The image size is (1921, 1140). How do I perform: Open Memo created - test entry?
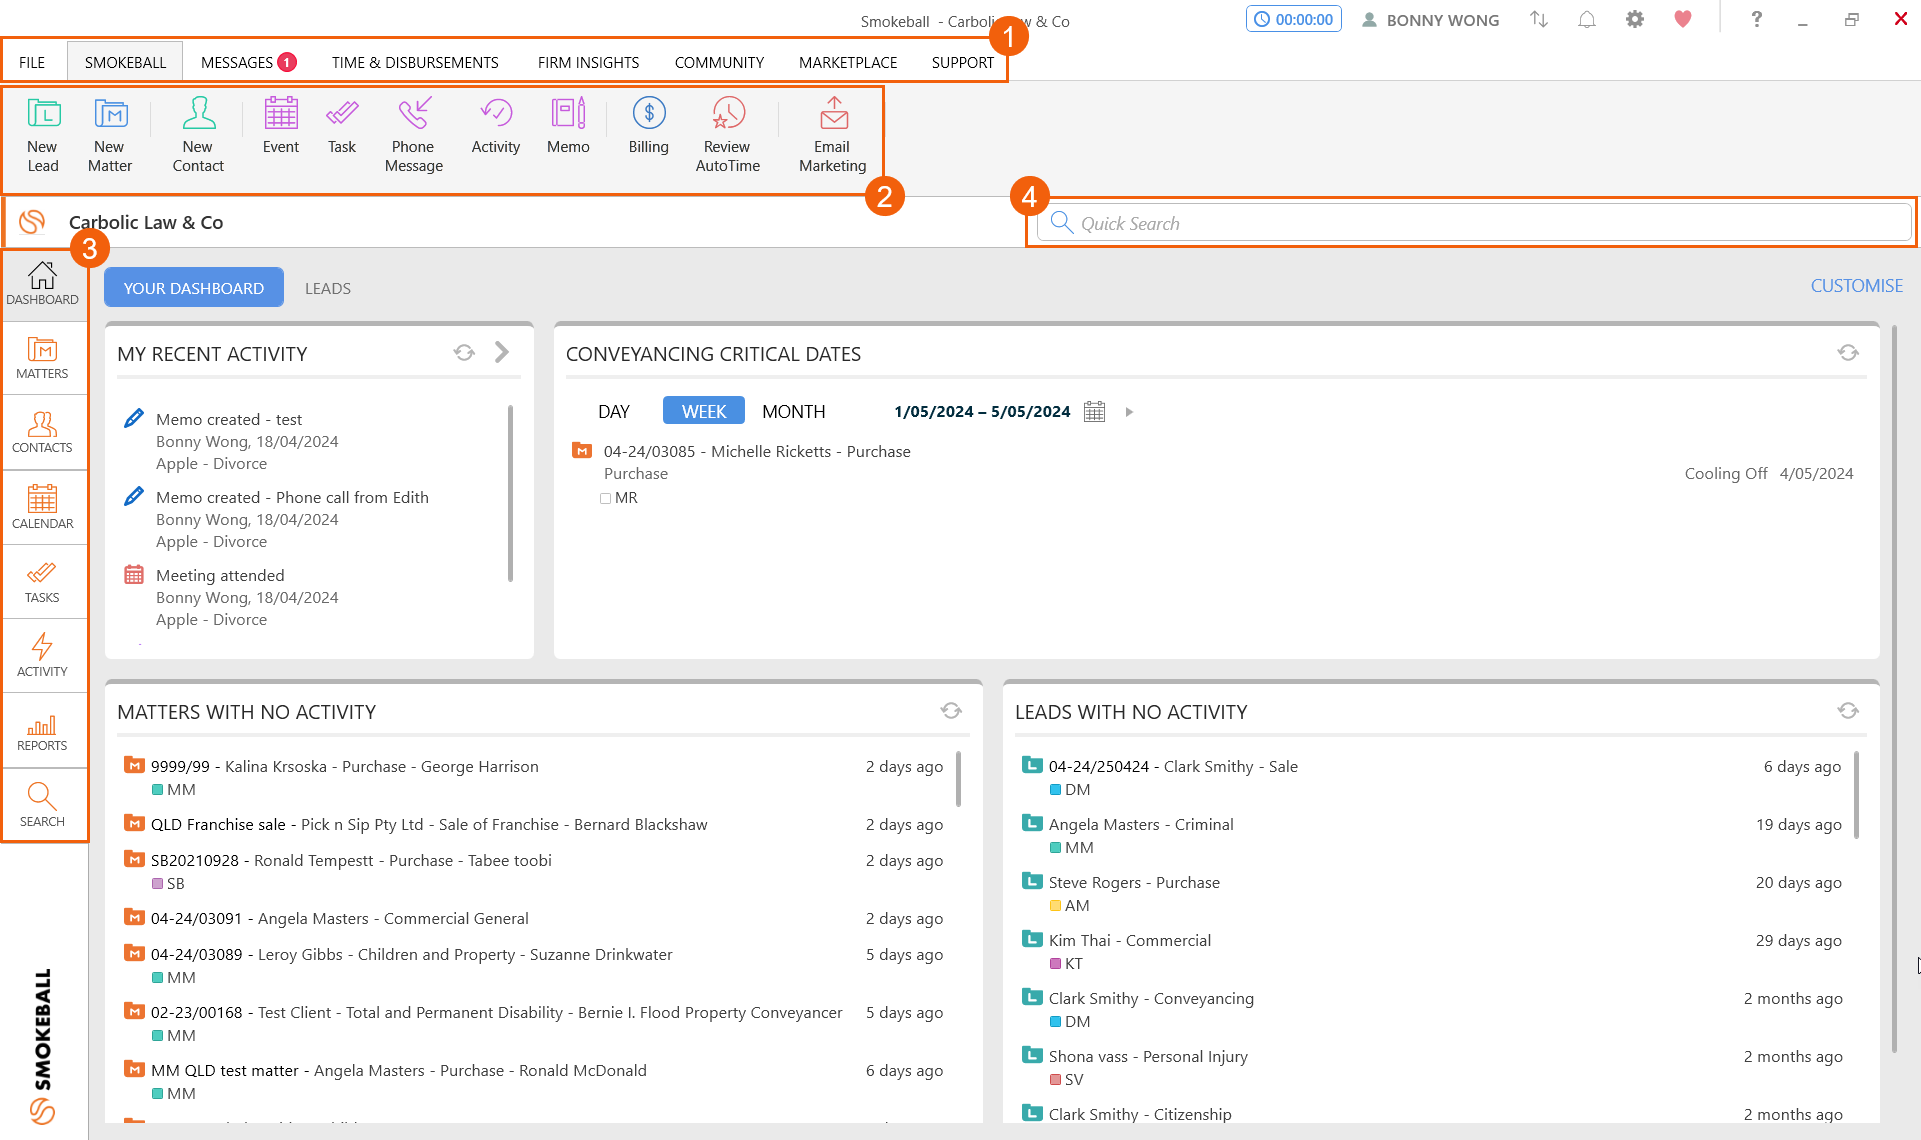click(229, 420)
